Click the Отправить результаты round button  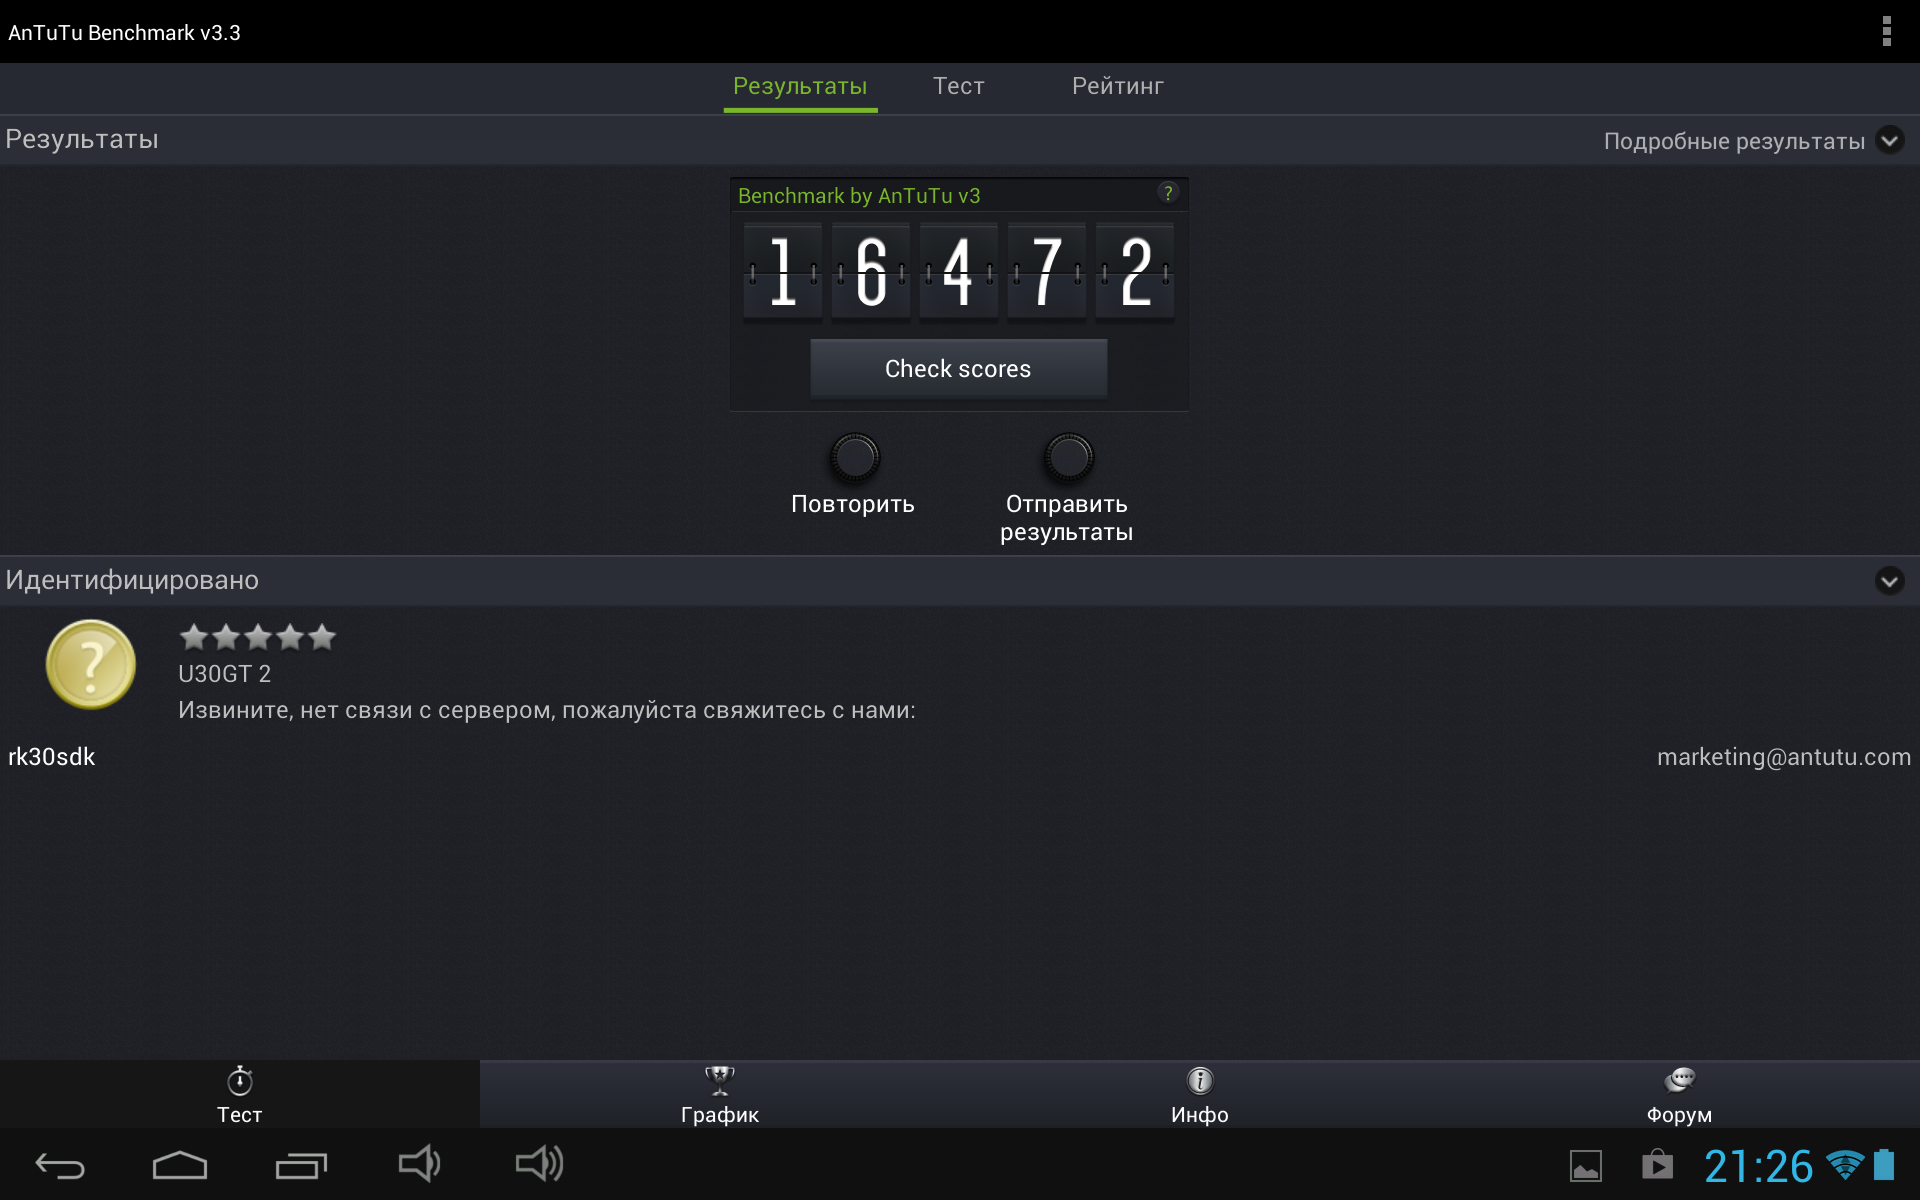tap(1068, 458)
